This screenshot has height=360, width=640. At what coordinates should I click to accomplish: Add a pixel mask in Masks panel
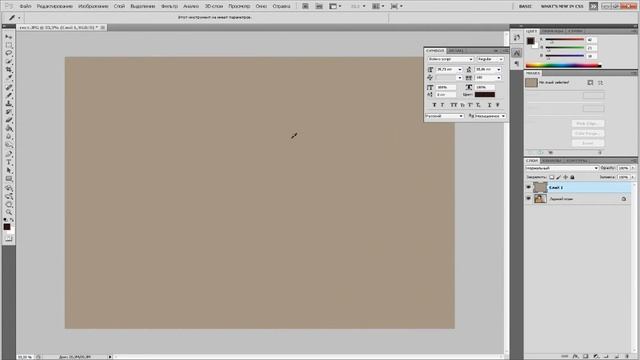coord(590,82)
